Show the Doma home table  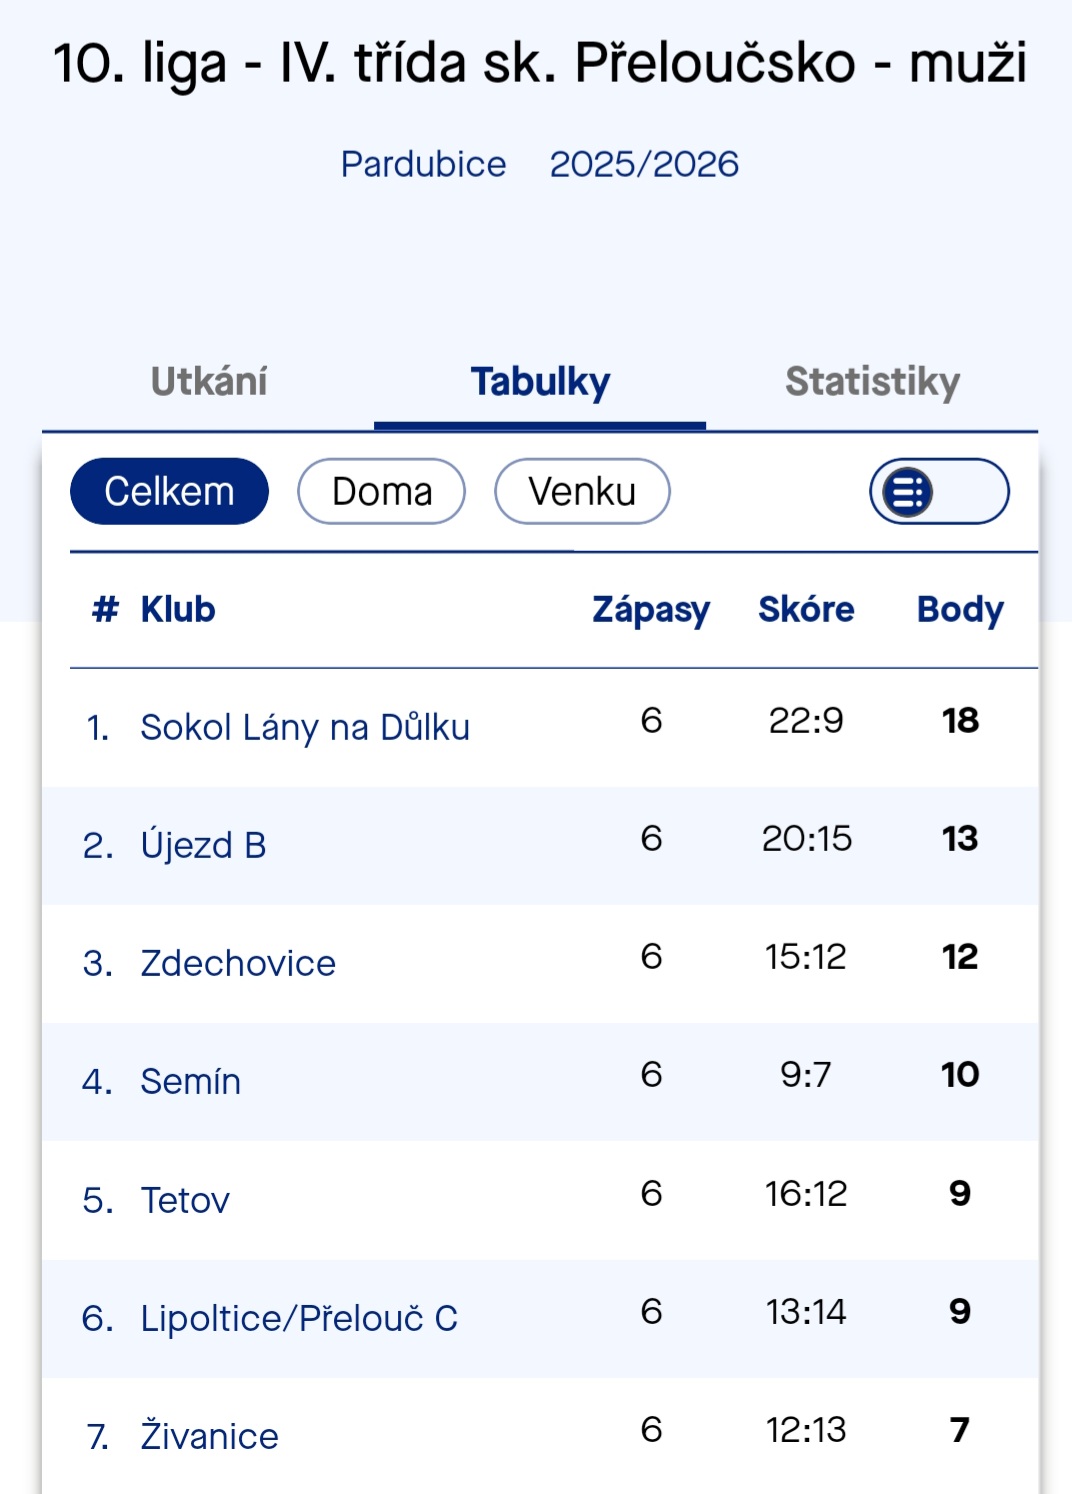point(381,492)
